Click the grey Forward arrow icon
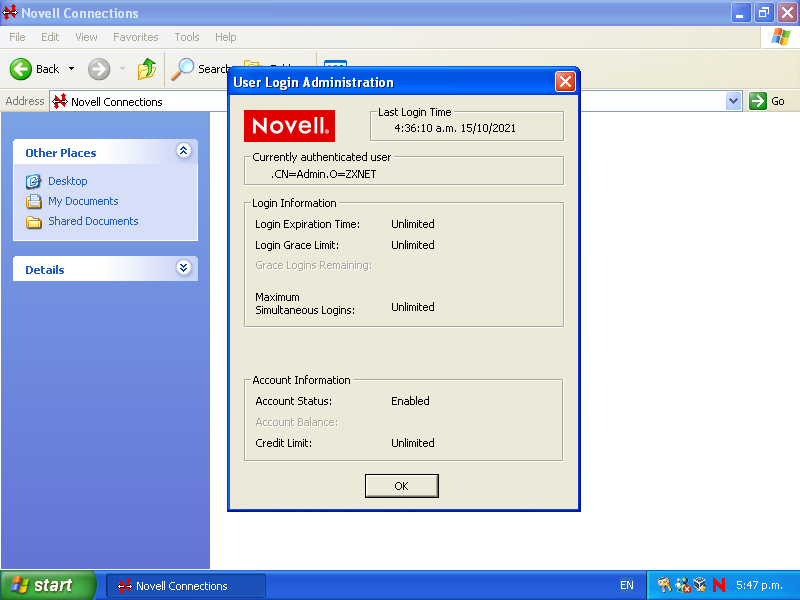The height and width of the screenshot is (600, 800). [x=99, y=69]
